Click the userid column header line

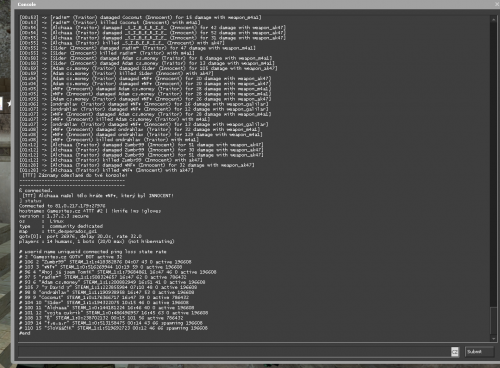point(93,252)
